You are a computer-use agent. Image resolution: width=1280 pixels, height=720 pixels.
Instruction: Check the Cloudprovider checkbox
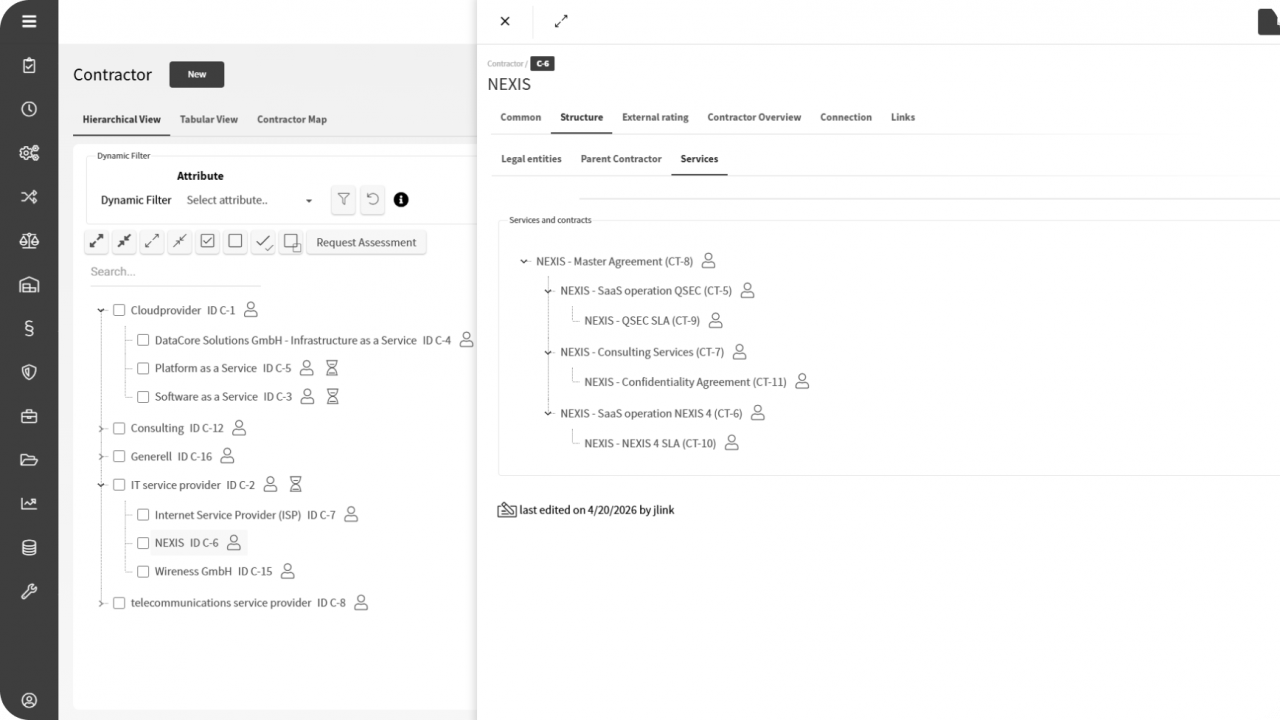[x=119, y=310]
